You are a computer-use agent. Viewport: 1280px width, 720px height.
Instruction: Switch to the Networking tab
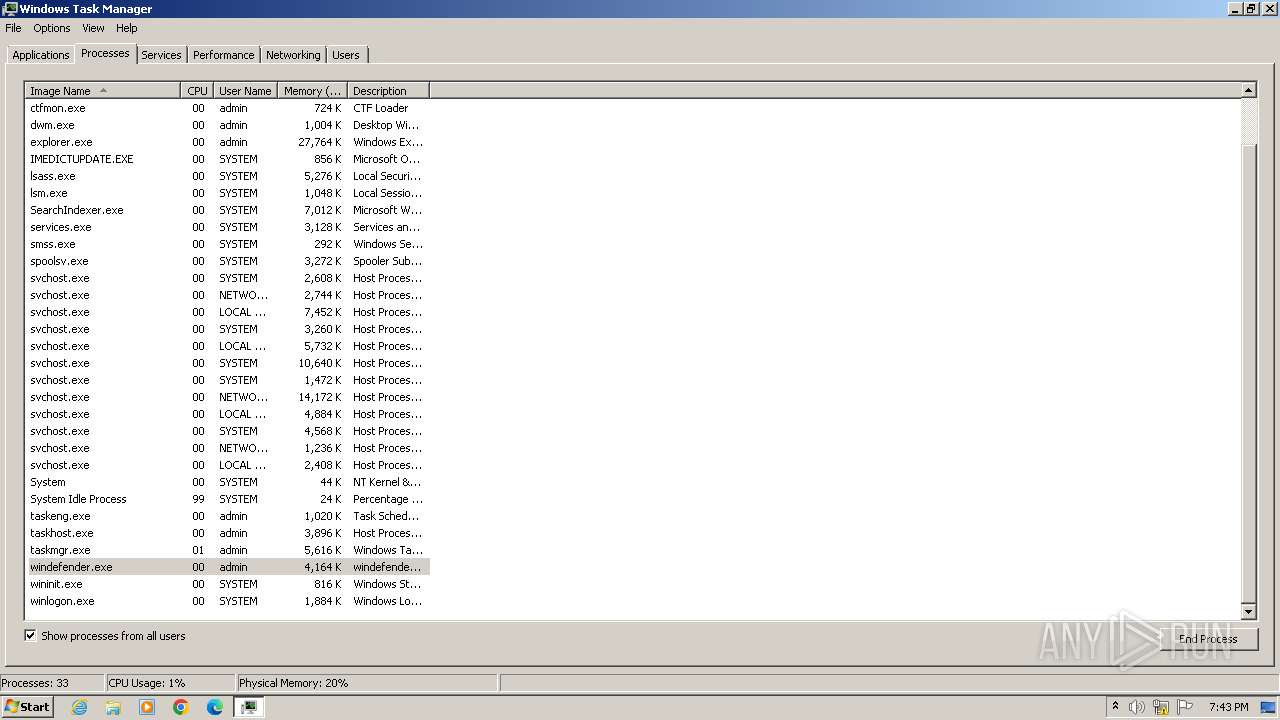[x=293, y=55]
